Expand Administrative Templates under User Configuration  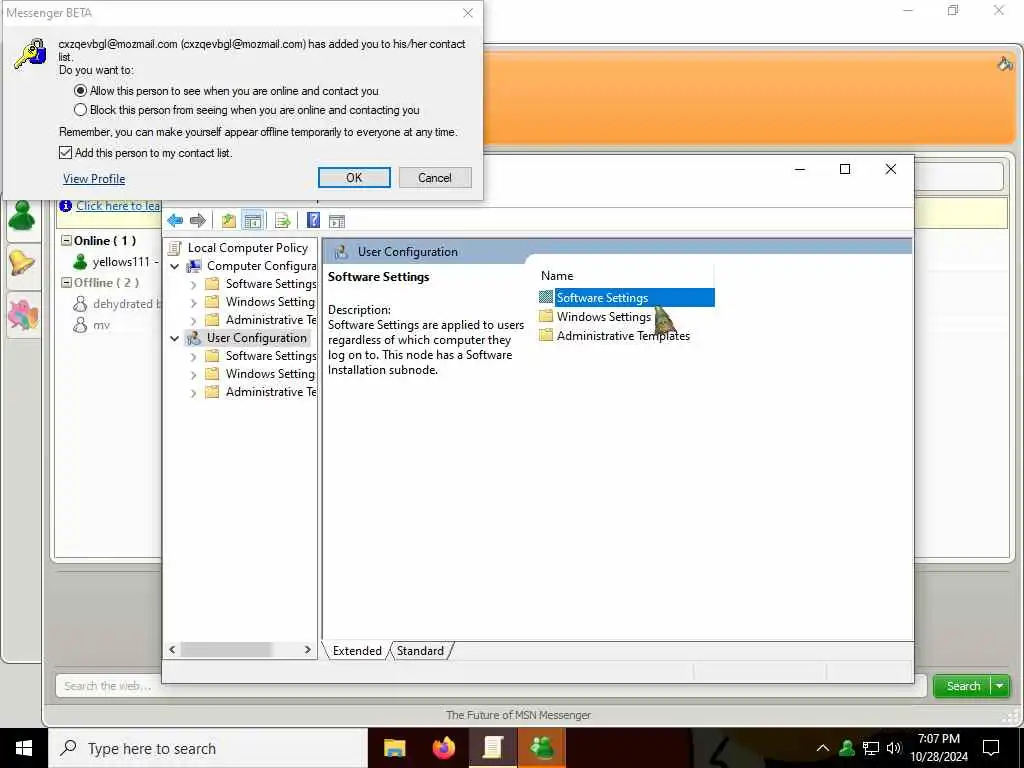click(193, 392)
